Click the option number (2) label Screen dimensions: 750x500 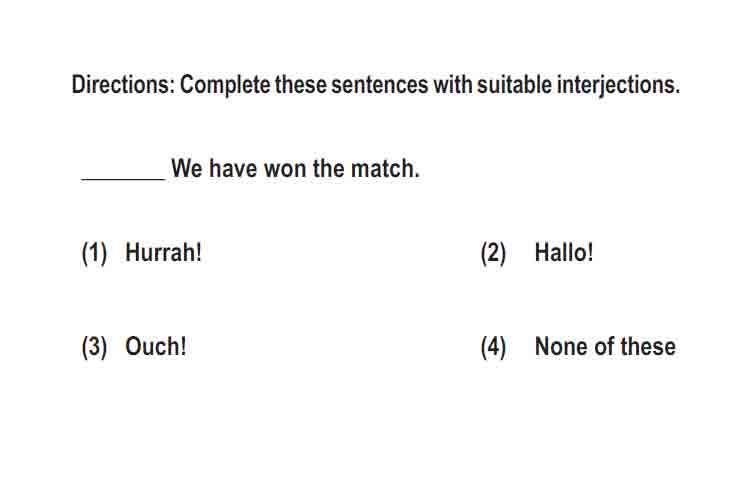point(493,253)
